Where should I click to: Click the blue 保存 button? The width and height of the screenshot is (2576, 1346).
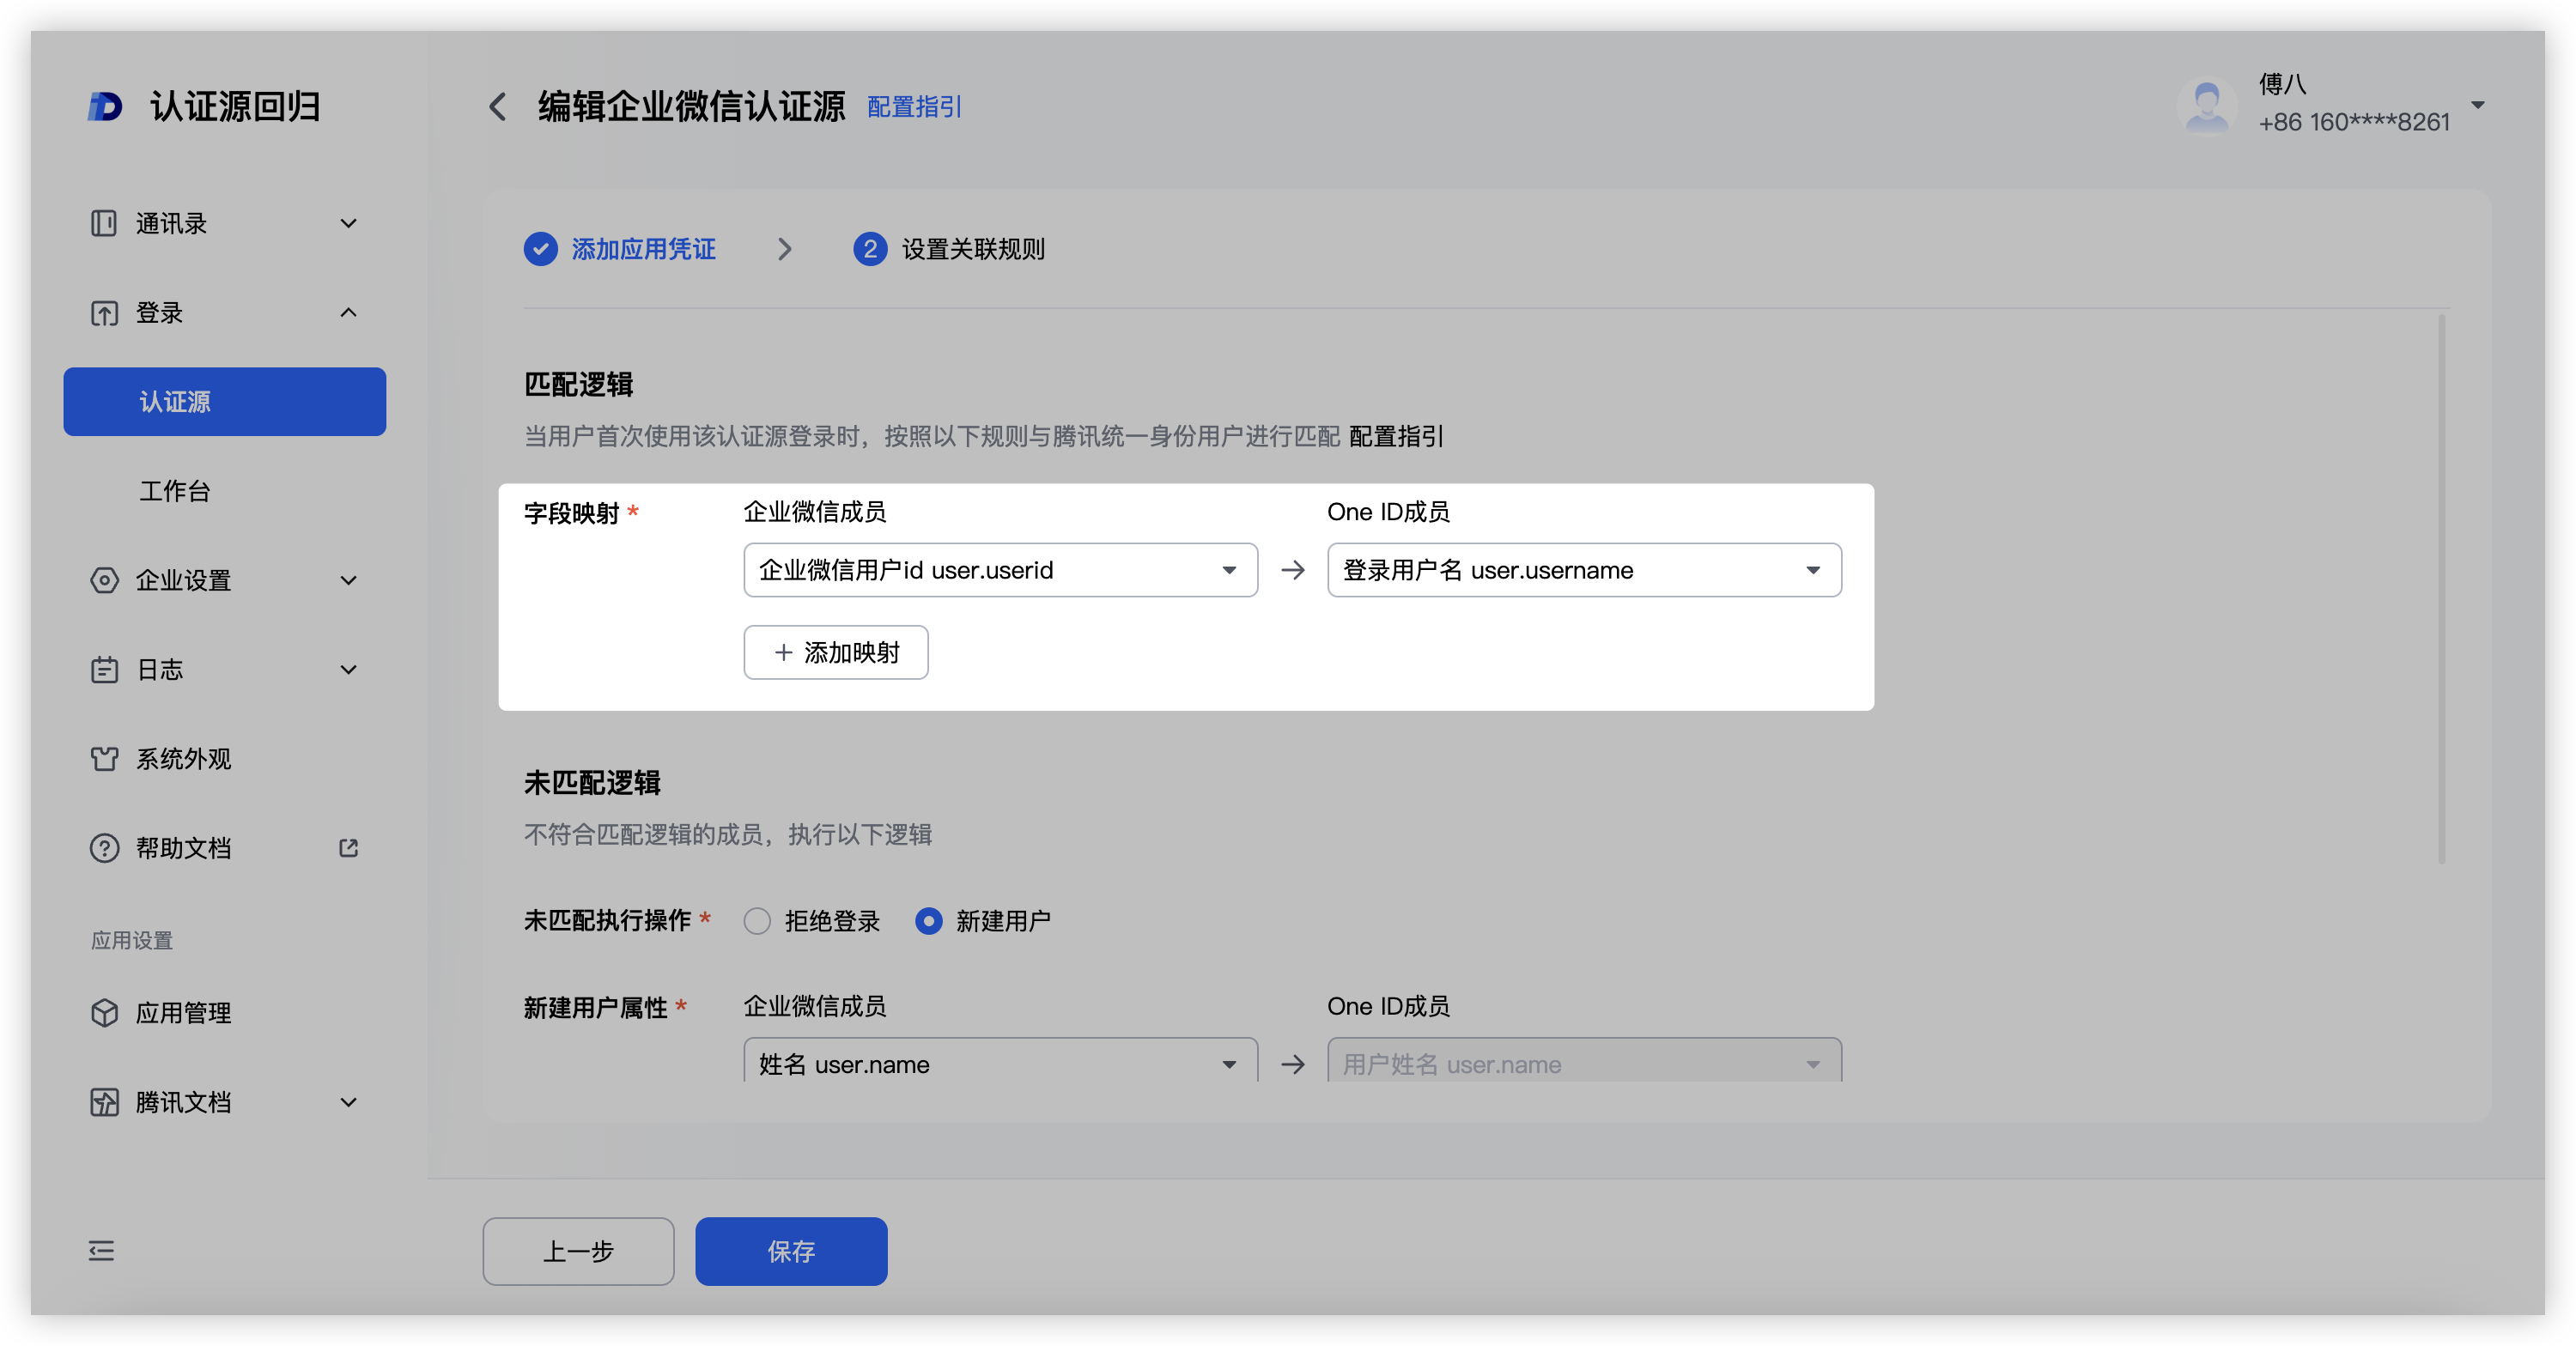(790, 1250)
